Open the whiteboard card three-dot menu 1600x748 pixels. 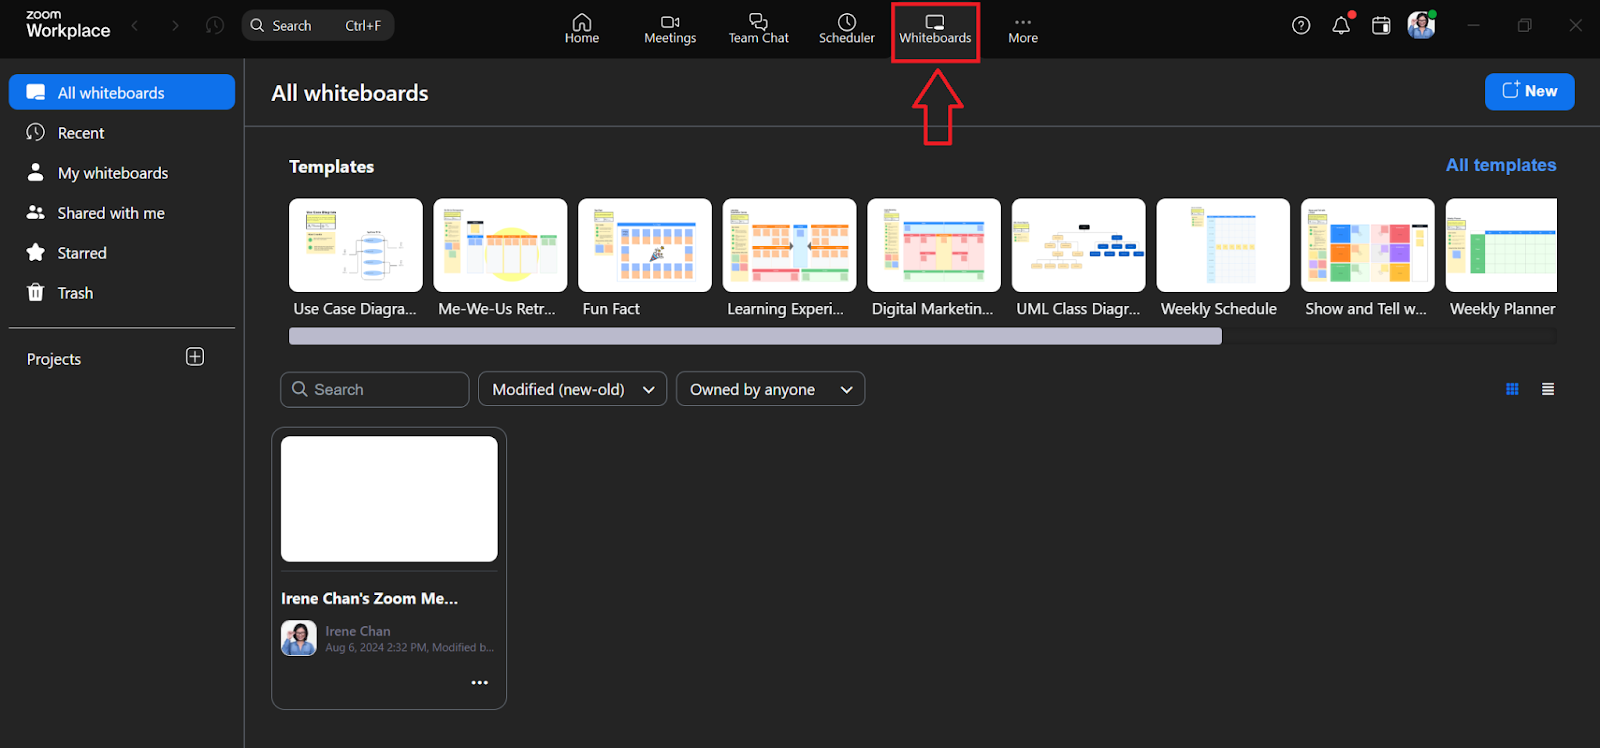coord(480,682)
